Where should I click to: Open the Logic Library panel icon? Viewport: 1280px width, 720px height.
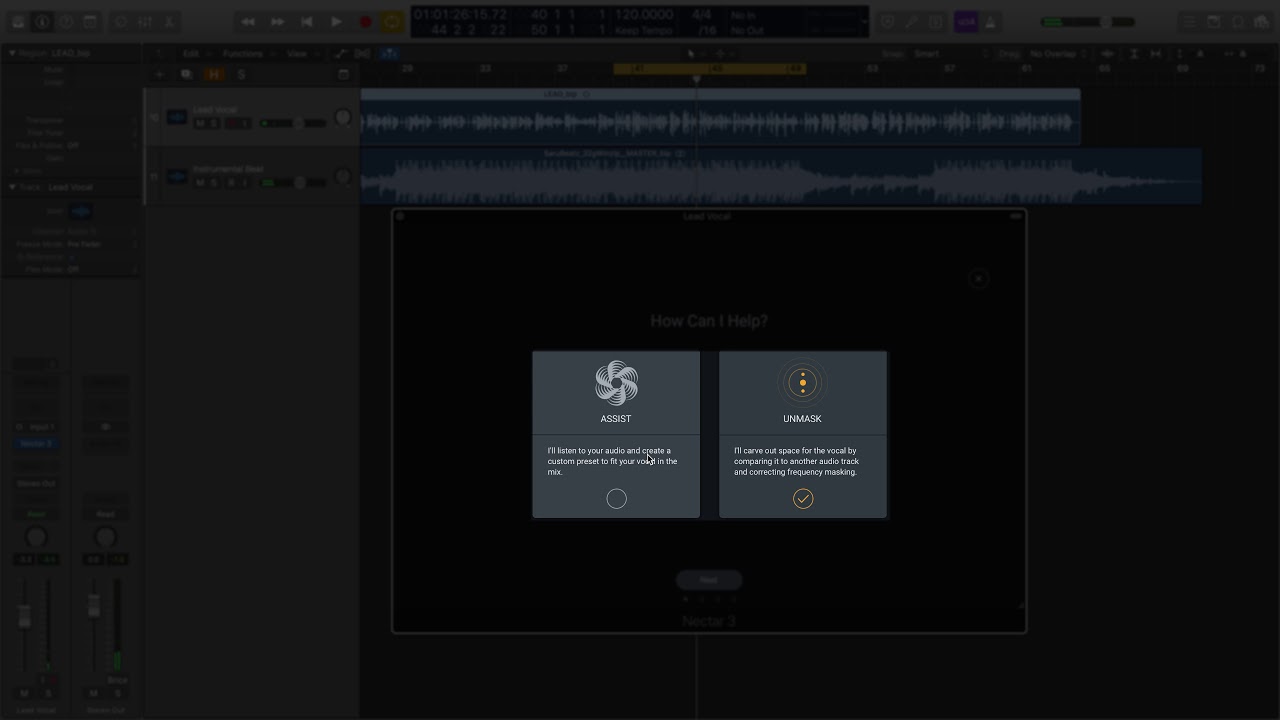(18, 22)
